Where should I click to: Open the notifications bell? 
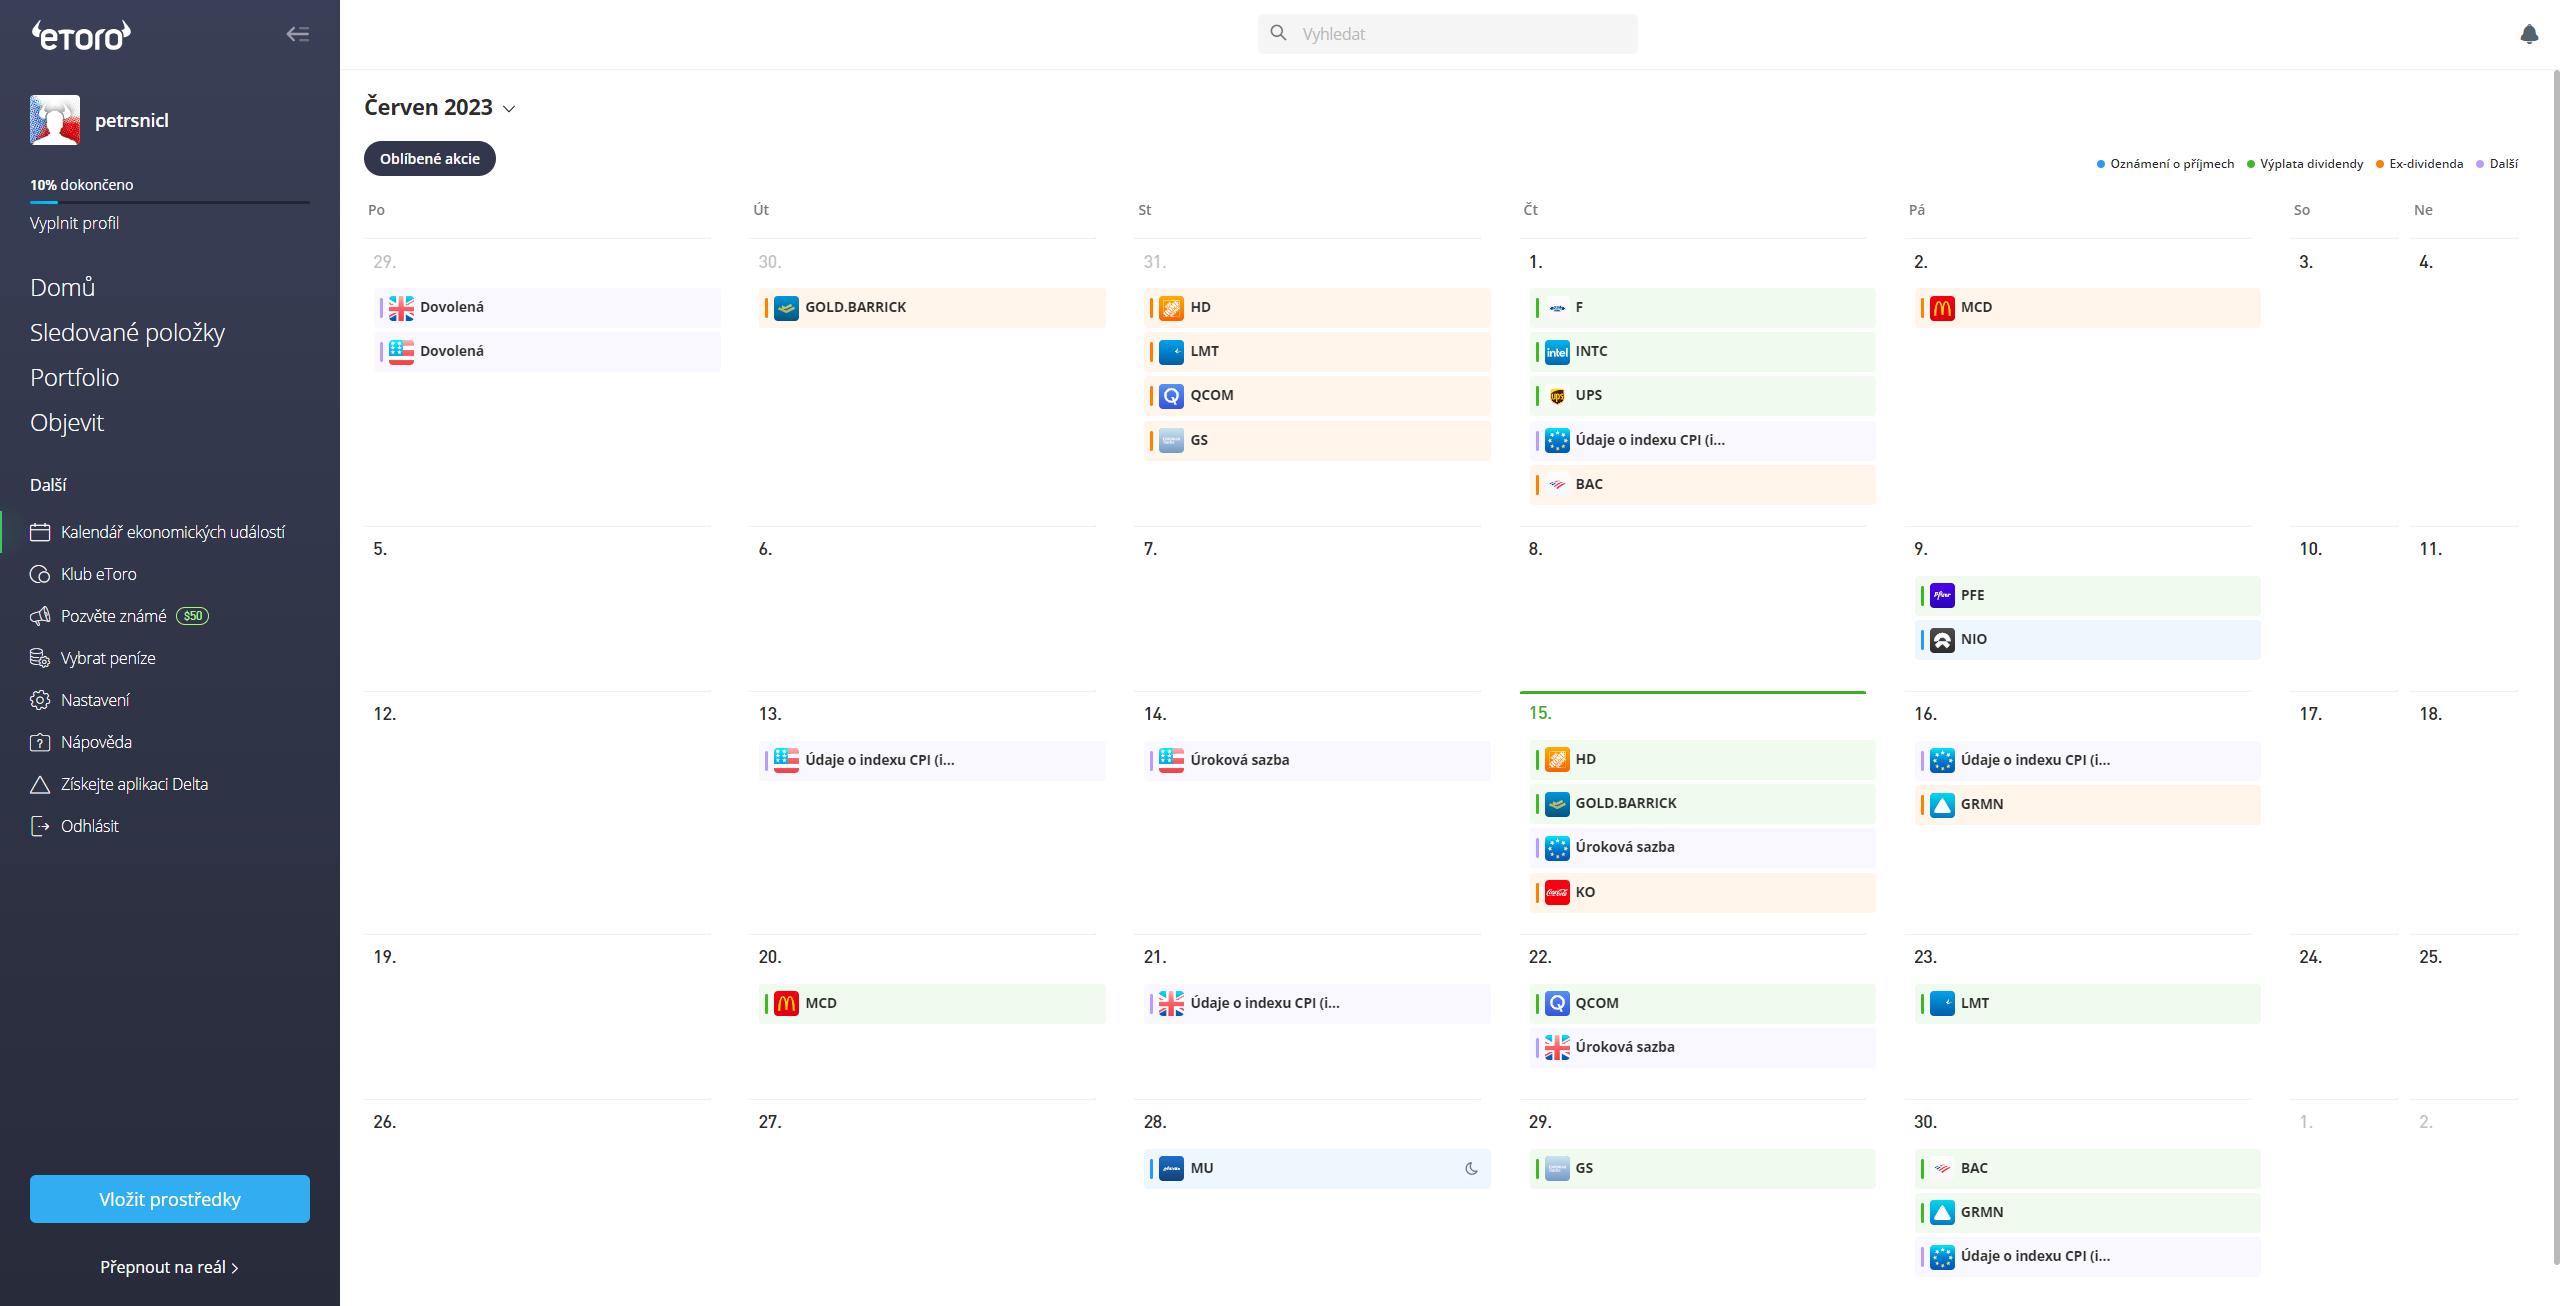2529,35
